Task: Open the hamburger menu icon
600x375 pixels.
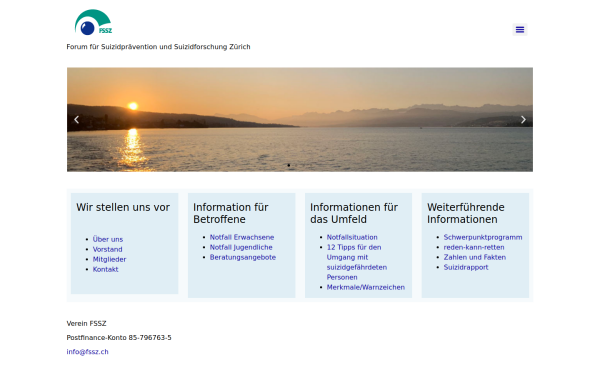Action: (520, 29)
